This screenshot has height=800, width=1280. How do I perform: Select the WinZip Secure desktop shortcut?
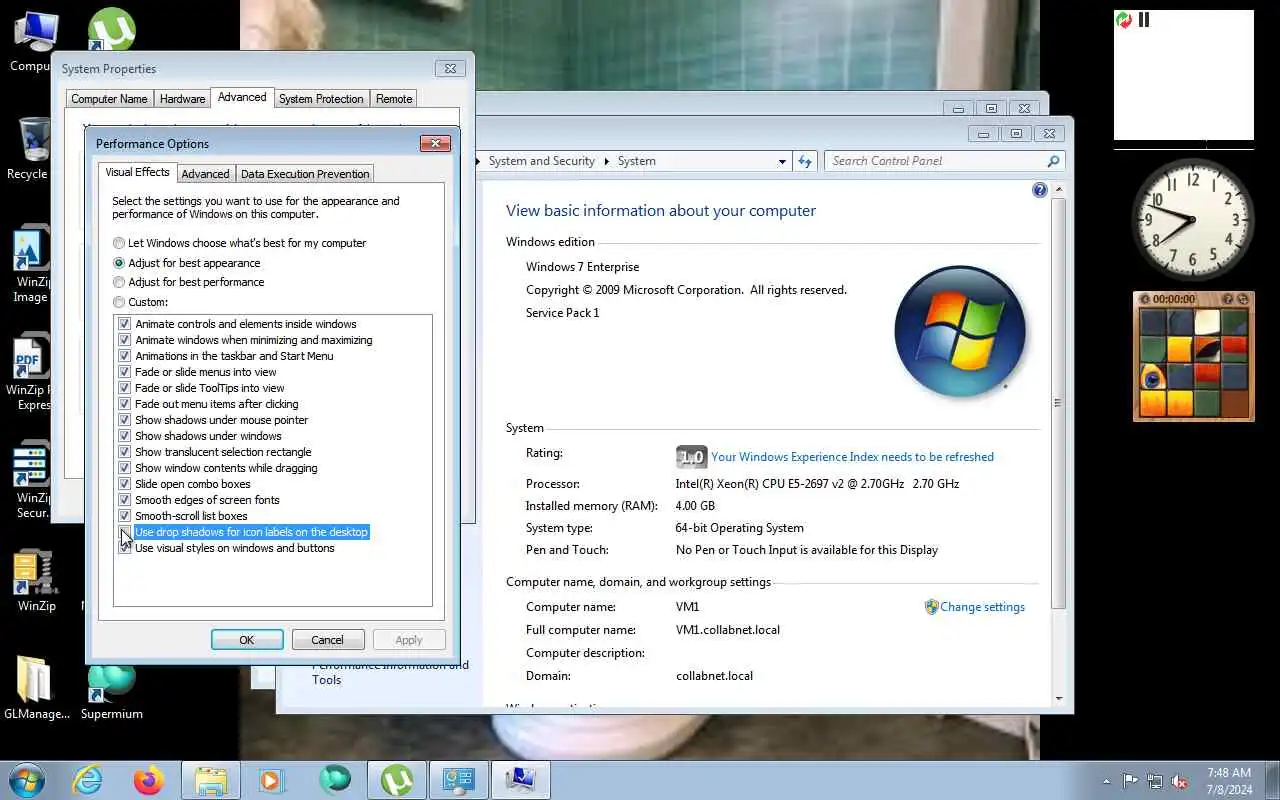32,482
